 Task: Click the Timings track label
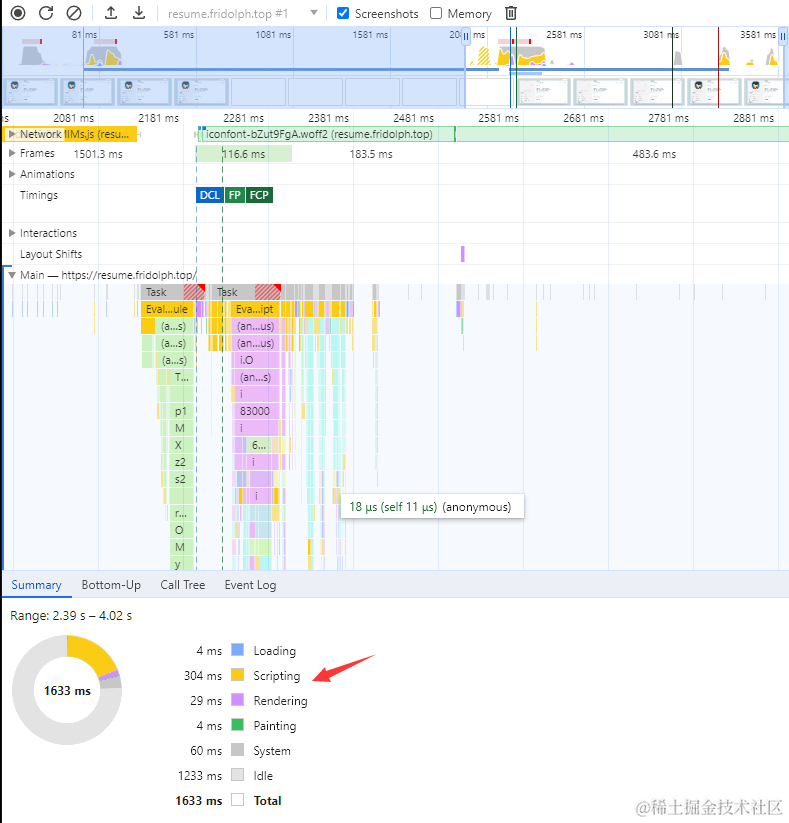coord(39,195)
